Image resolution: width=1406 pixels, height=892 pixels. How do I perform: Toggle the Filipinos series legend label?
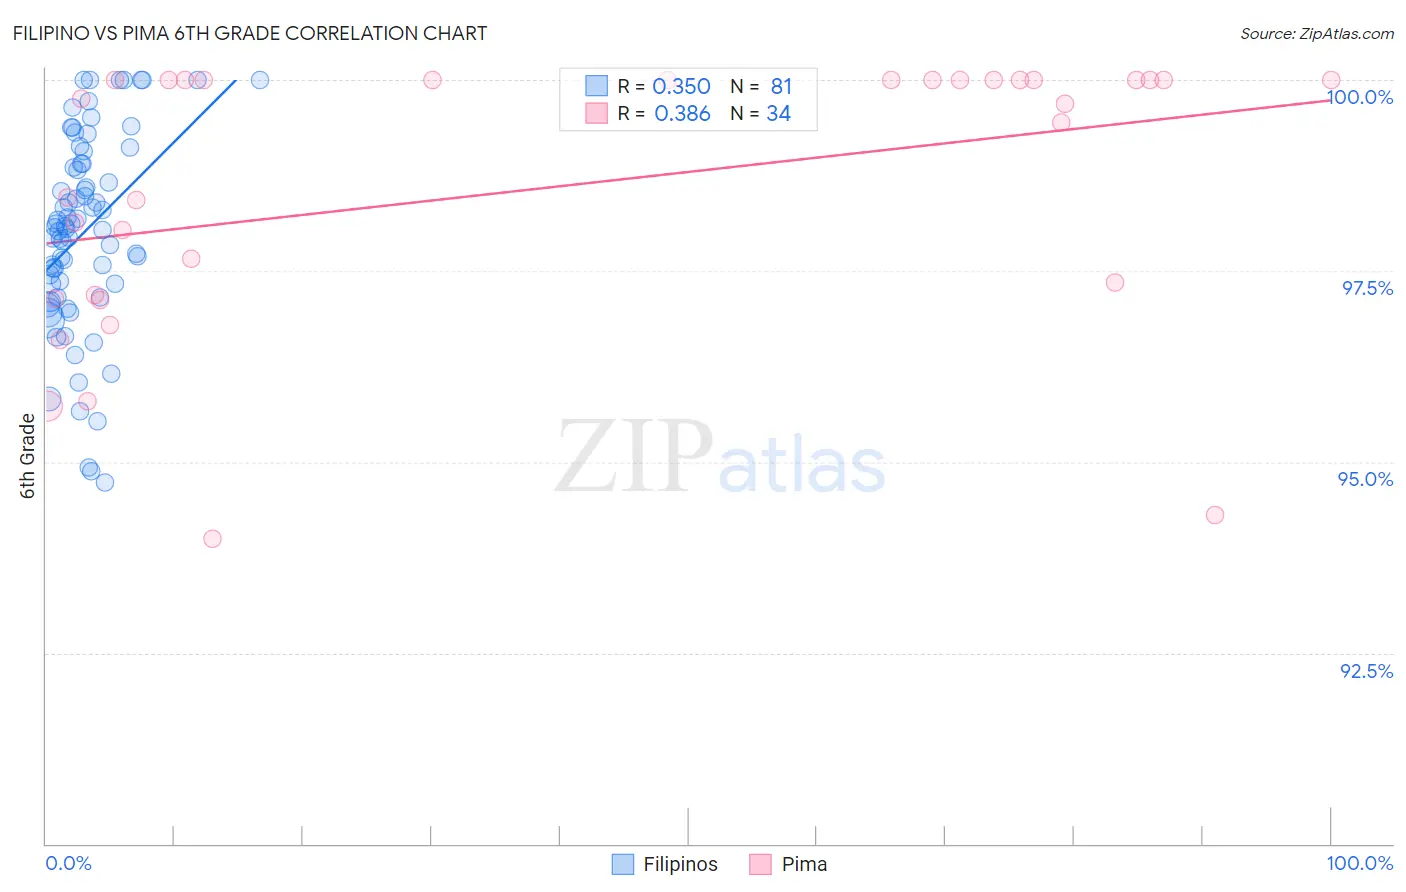click(x=680, y=864)
